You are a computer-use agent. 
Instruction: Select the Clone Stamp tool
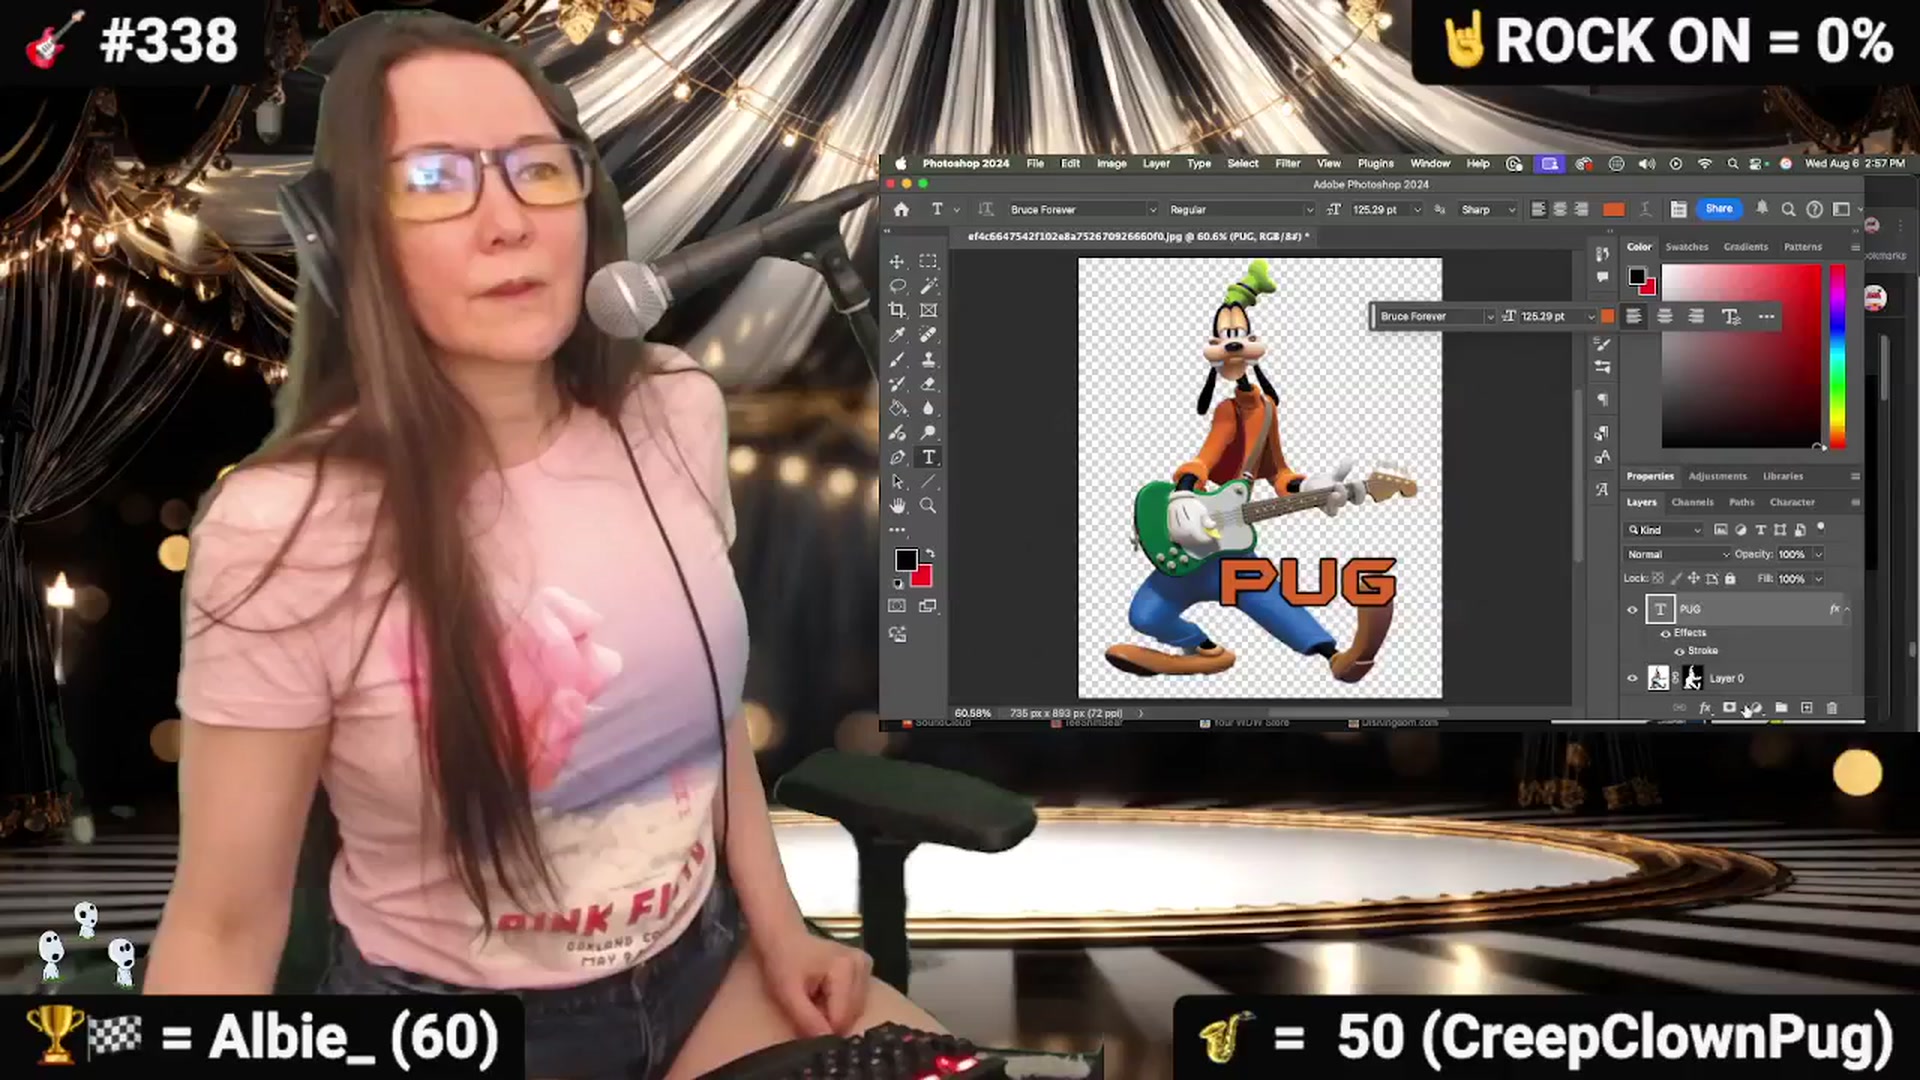(928, 360)
